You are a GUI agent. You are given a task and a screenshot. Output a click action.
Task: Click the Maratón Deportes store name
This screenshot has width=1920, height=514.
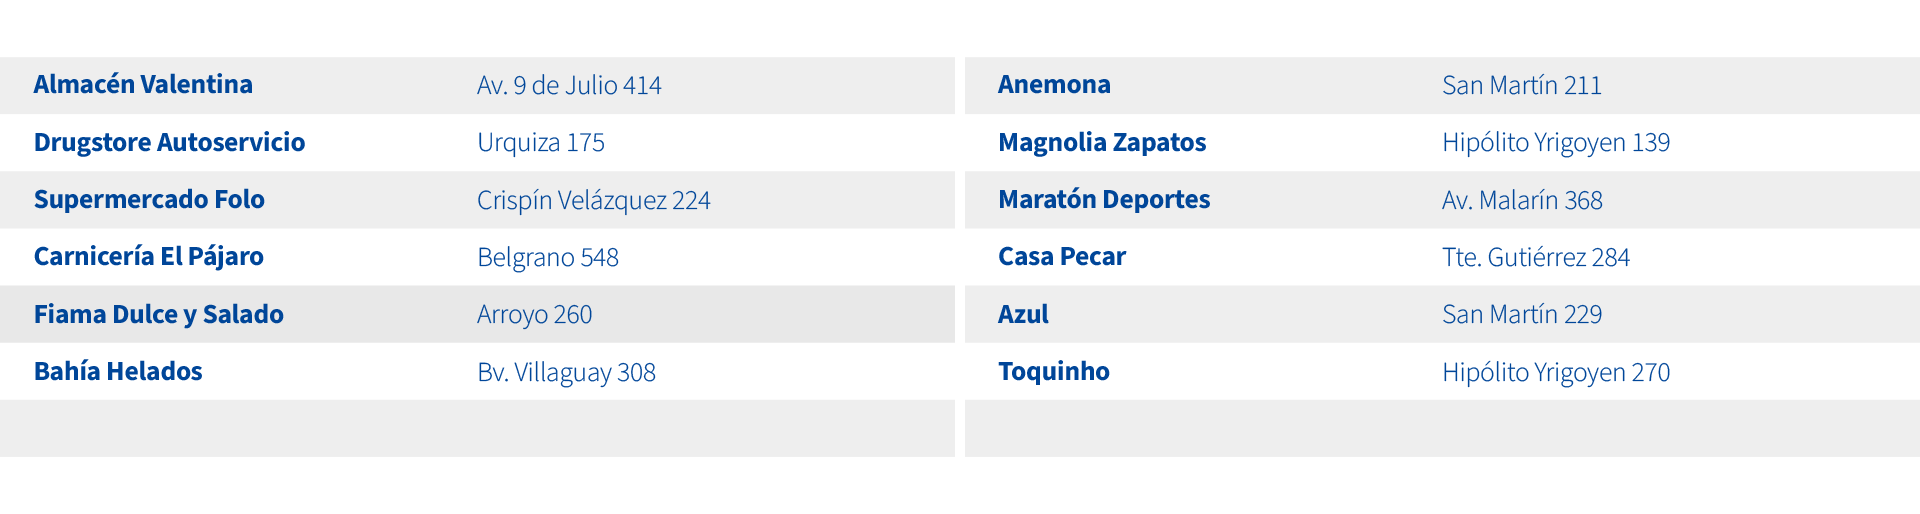[1104, 200]
